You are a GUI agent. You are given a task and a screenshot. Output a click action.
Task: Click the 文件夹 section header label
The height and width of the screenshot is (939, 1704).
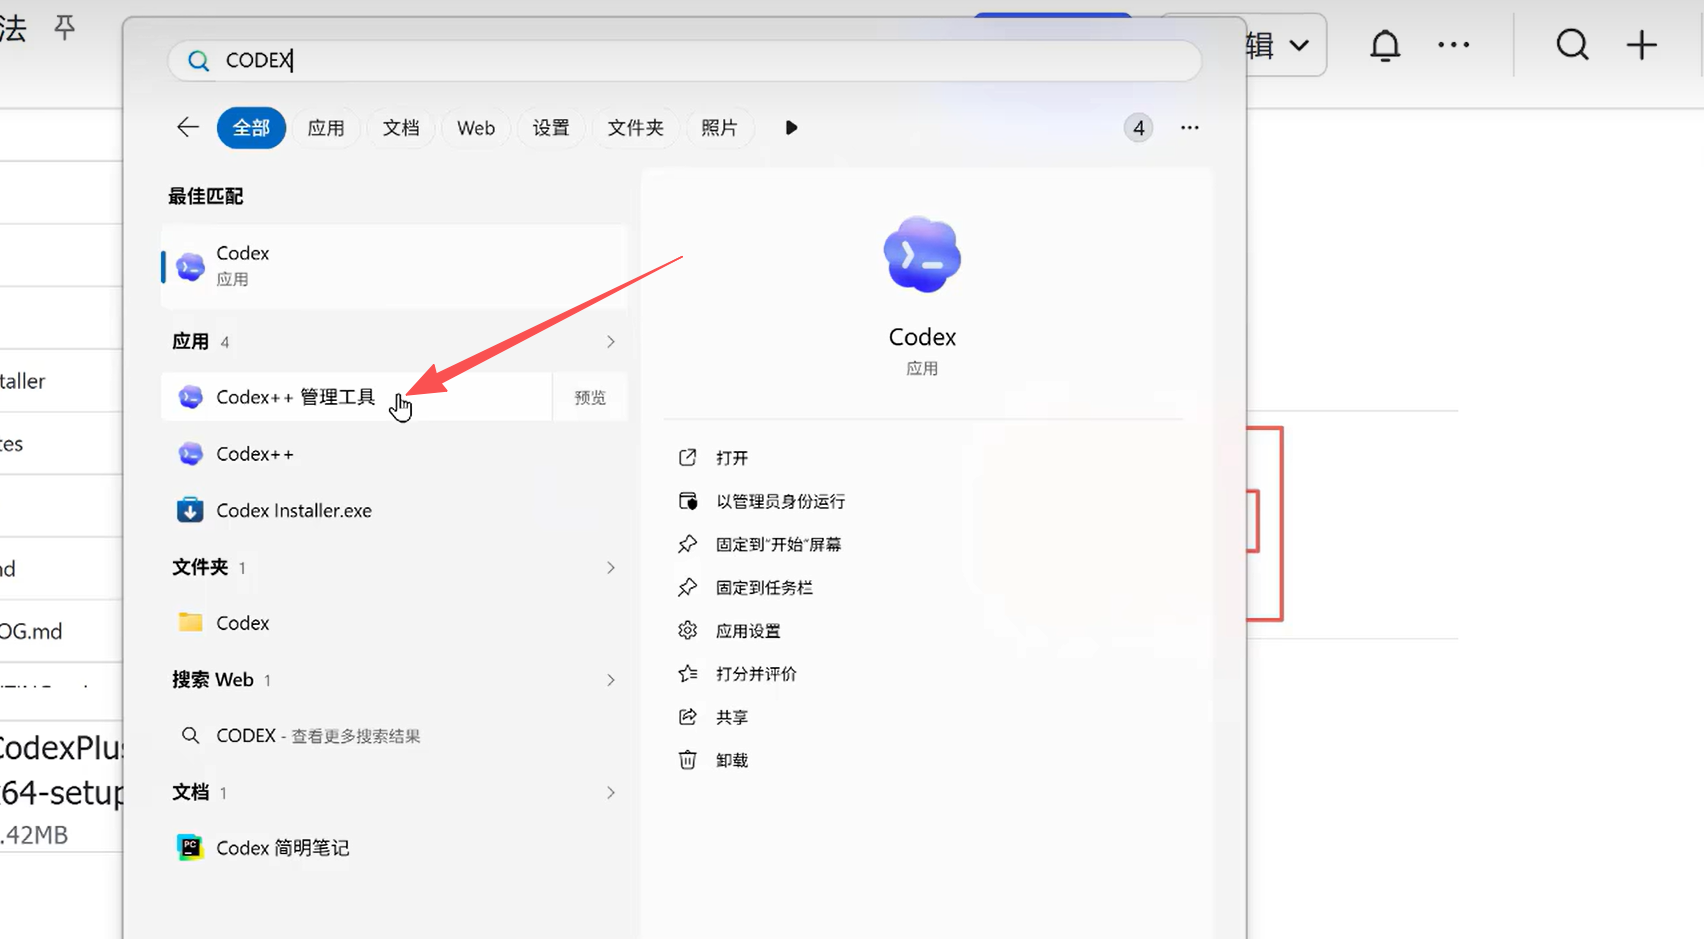(200, 568)
